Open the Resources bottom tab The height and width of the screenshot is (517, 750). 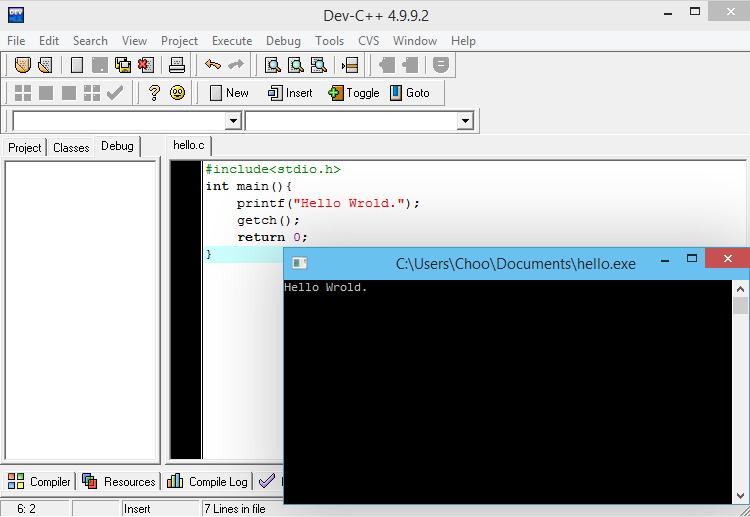pos(119,481)
